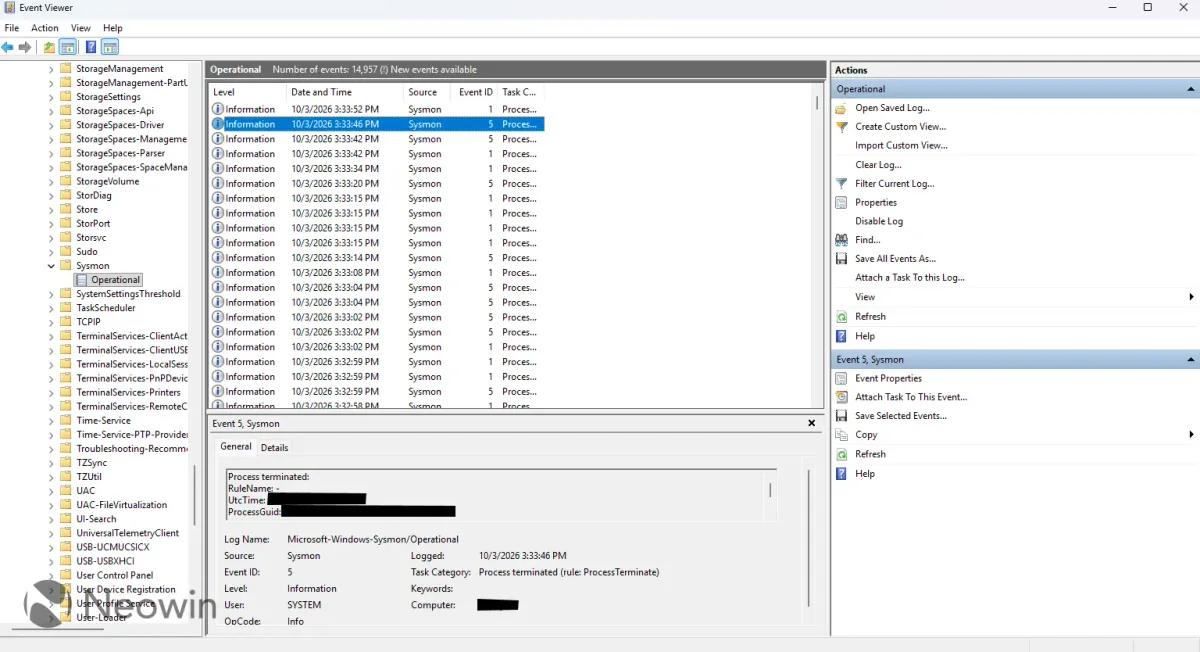Sort by the Event ID column header
Viewport: 1200px width, 652px height.
click(475, 92)
